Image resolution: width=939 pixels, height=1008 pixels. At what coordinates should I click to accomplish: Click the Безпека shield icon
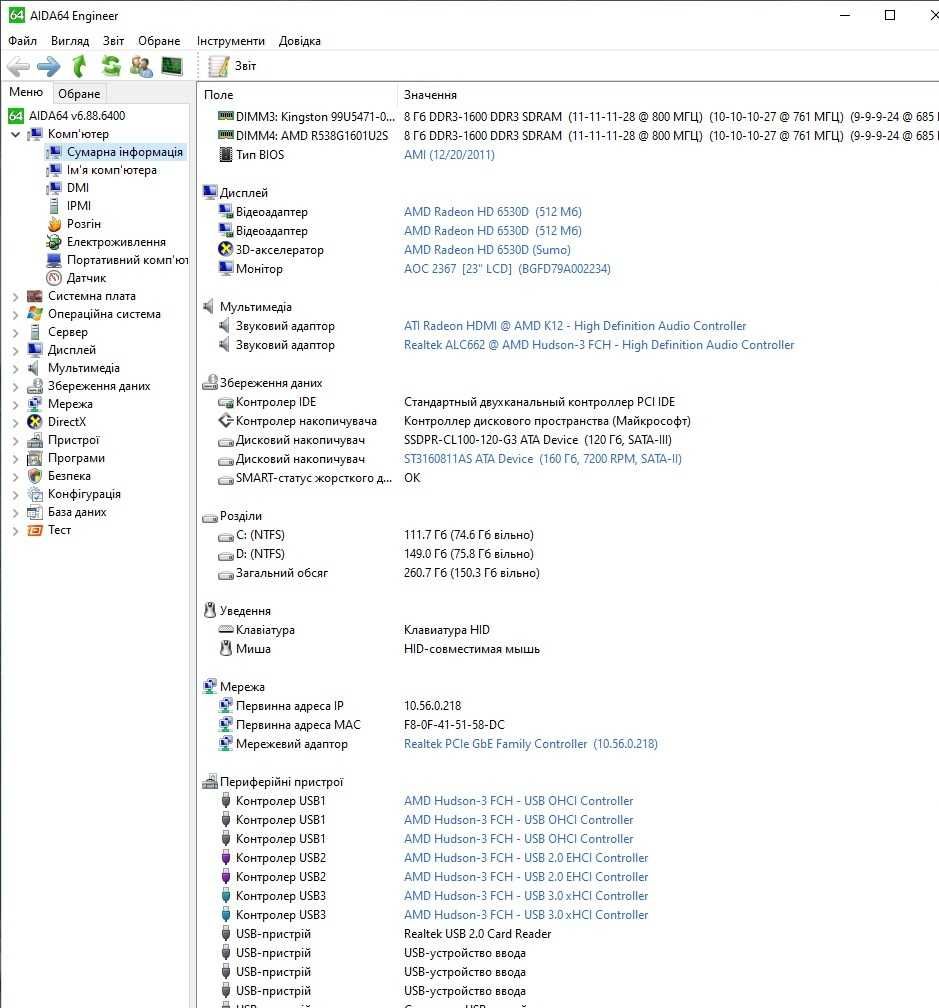[x=35, y=476]
